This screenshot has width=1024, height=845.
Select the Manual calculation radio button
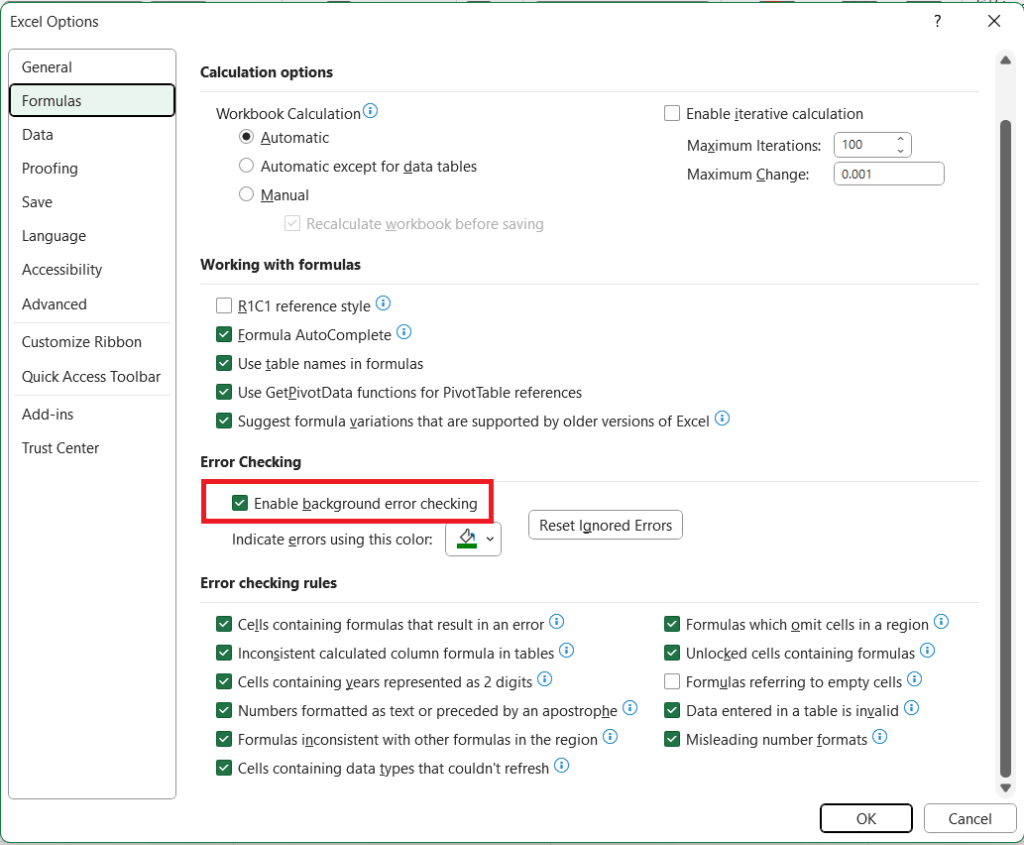pos(246,194)
